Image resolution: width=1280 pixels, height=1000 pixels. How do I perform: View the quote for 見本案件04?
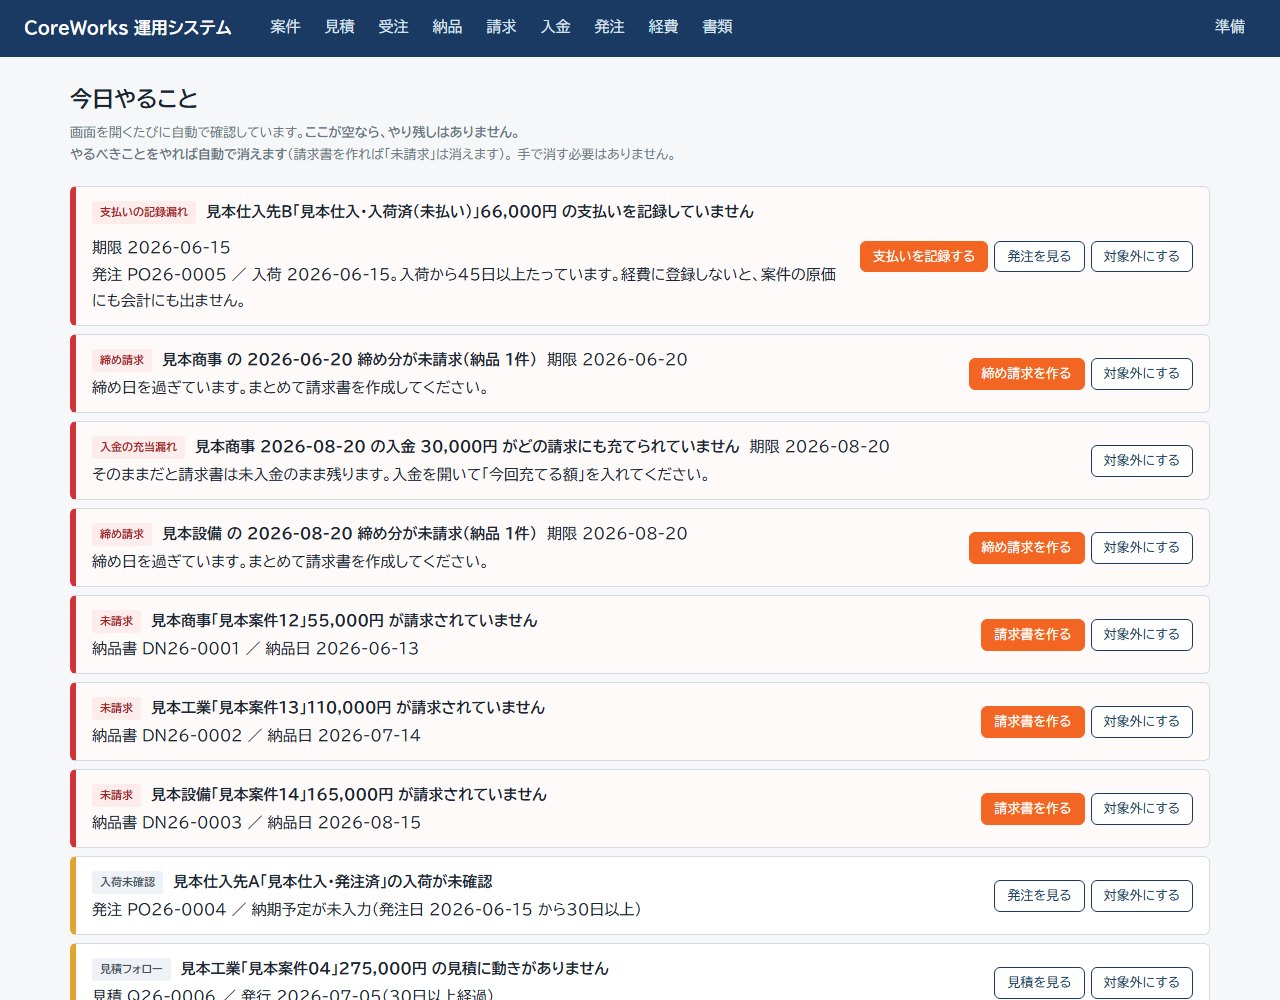click(x=1039, y=983)
